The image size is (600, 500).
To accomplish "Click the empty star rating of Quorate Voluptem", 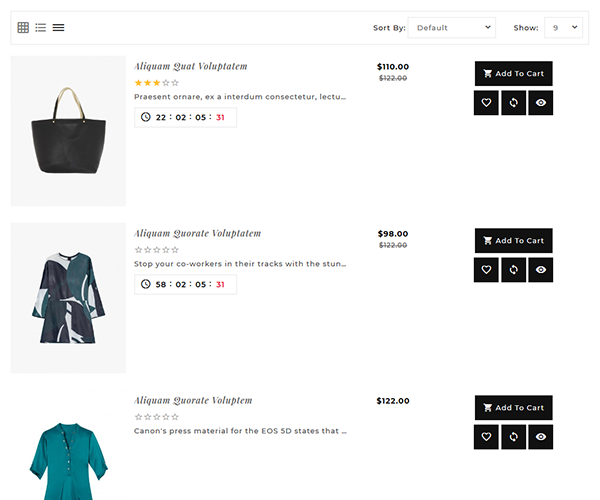I will click(157, 417).
